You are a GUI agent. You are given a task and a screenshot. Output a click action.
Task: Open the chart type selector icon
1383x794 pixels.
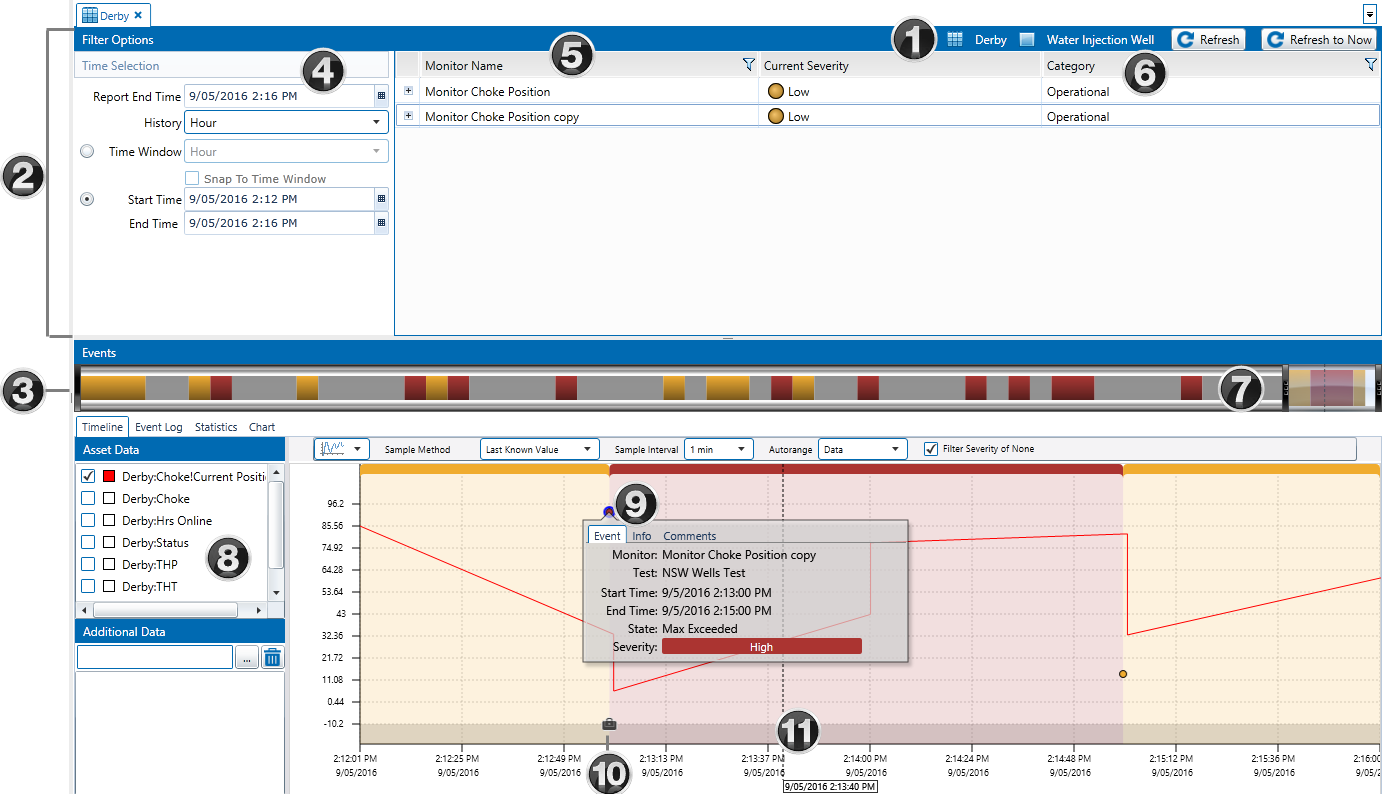click(x=341, y=450)
